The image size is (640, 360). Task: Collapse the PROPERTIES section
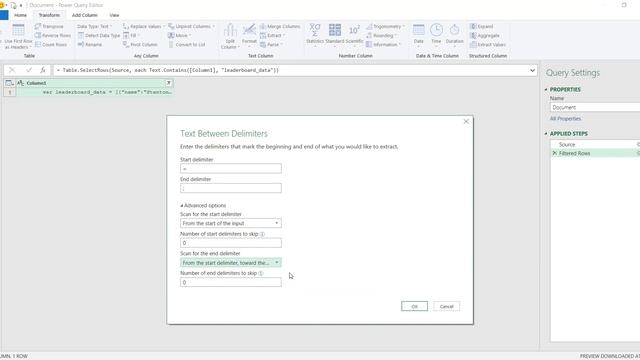546,89
